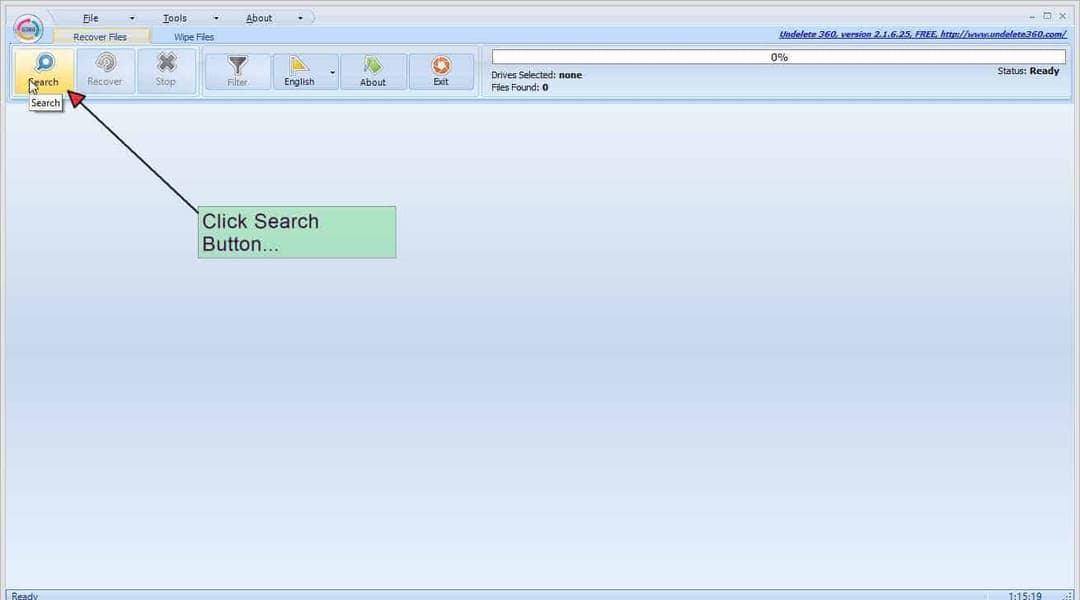Click the Exit toolbar button
The image size is (1080, 600).
pyautogui.click(x=442, y=71)
